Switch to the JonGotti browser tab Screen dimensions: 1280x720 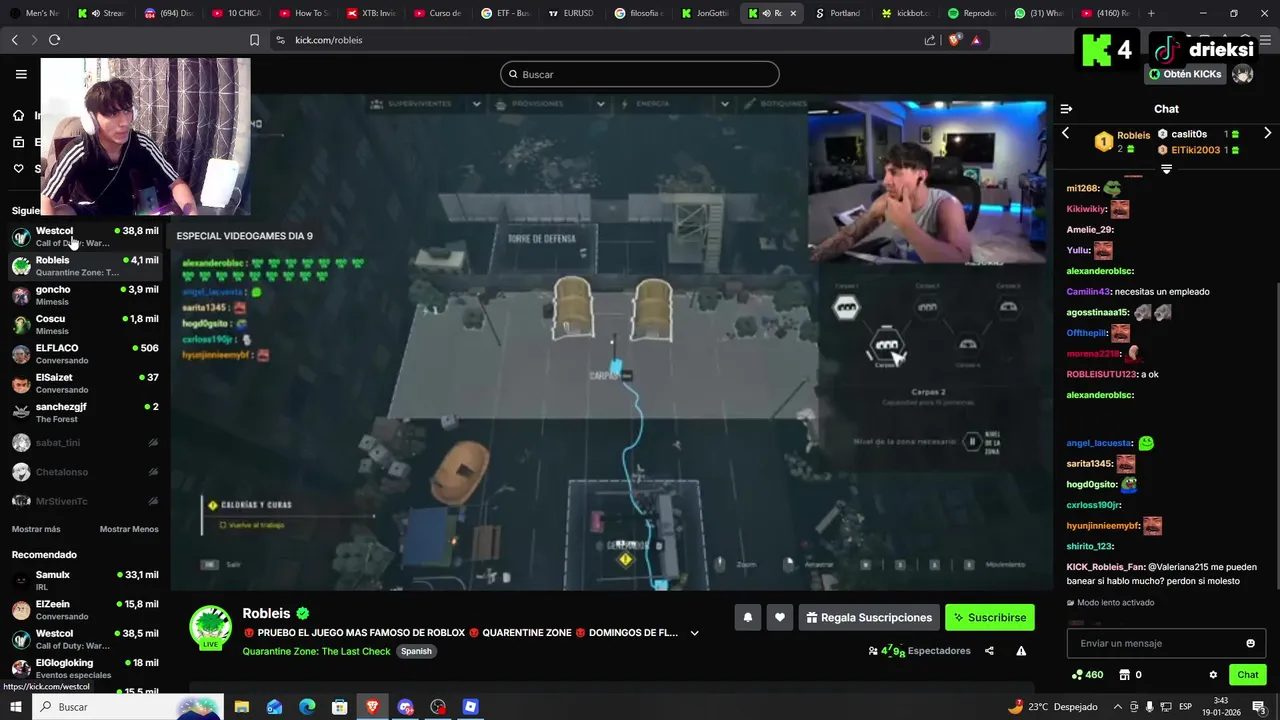(x=704, y=13)
